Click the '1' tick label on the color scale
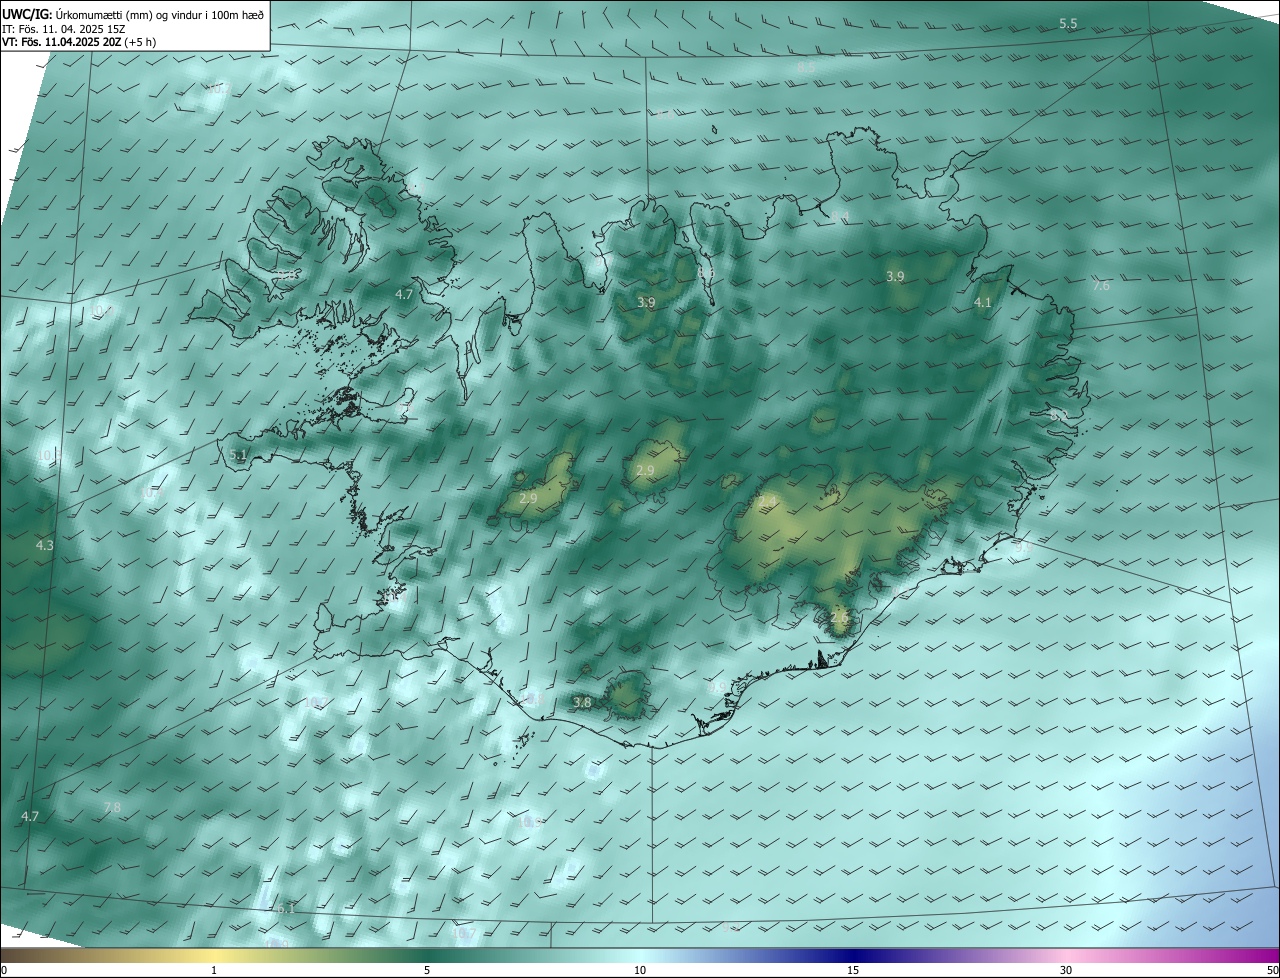Image resolution: width=1280 pixels, height=978 pixels. [214, 970]
